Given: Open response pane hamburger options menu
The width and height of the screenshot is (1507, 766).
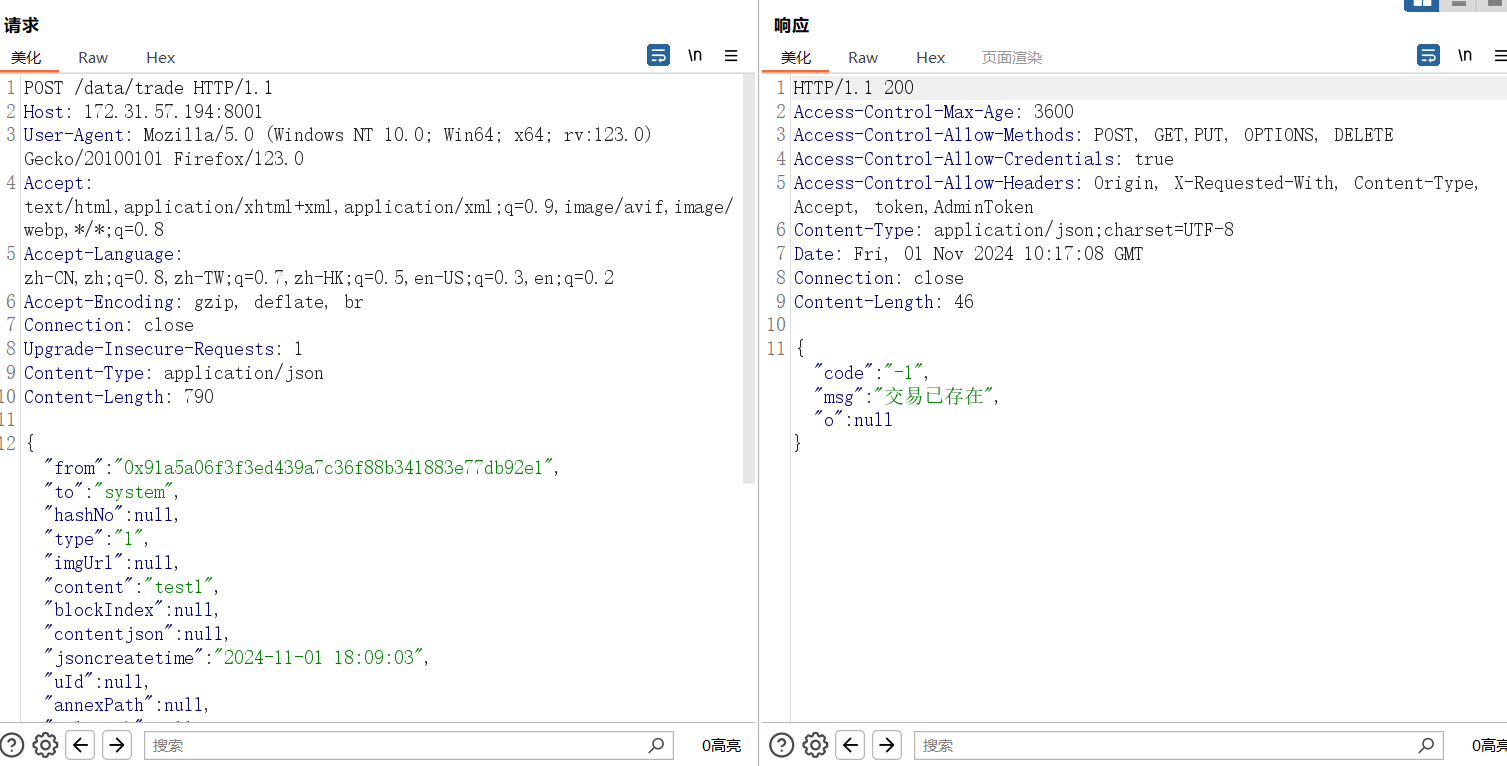Looking at the screenshot, I should tap(1501, 56).
